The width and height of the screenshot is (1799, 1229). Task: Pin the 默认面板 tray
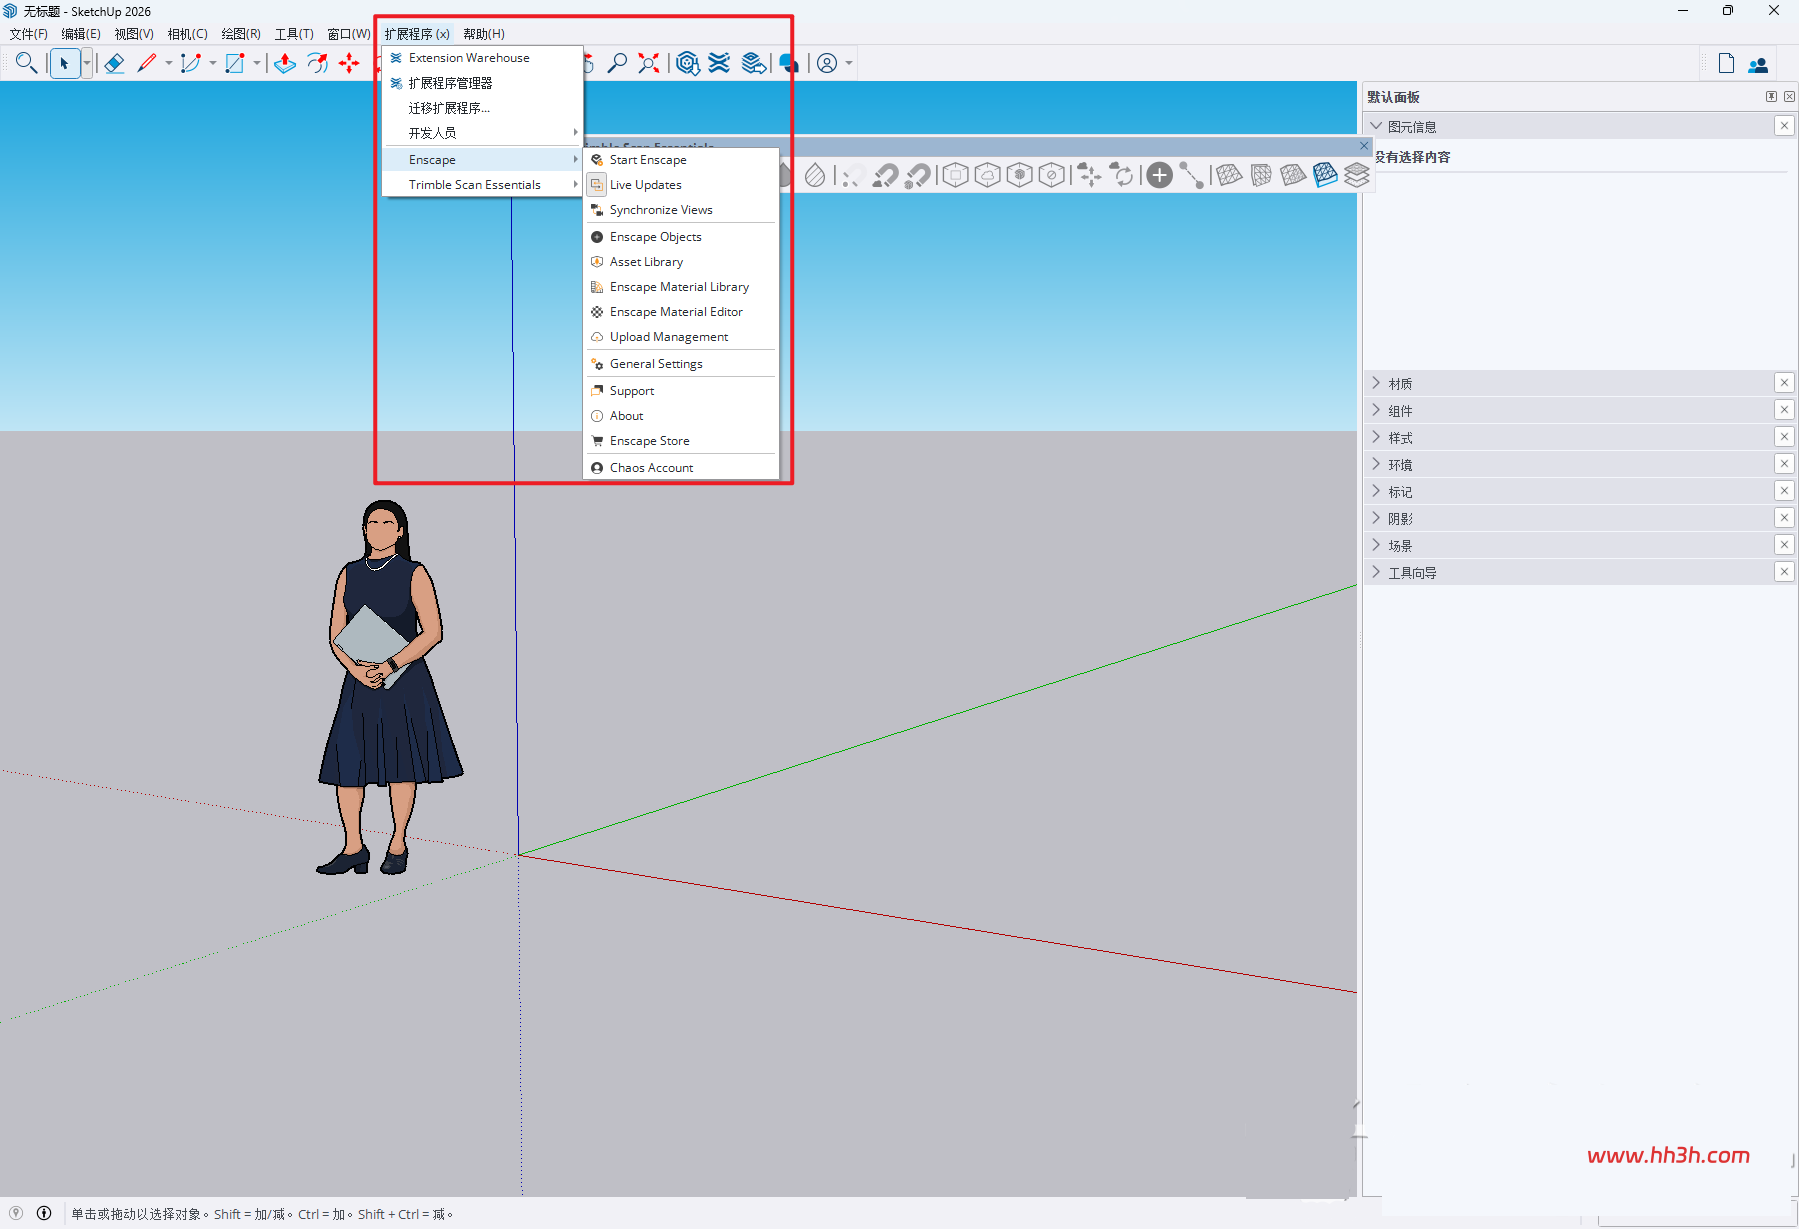coord(1771,96)
